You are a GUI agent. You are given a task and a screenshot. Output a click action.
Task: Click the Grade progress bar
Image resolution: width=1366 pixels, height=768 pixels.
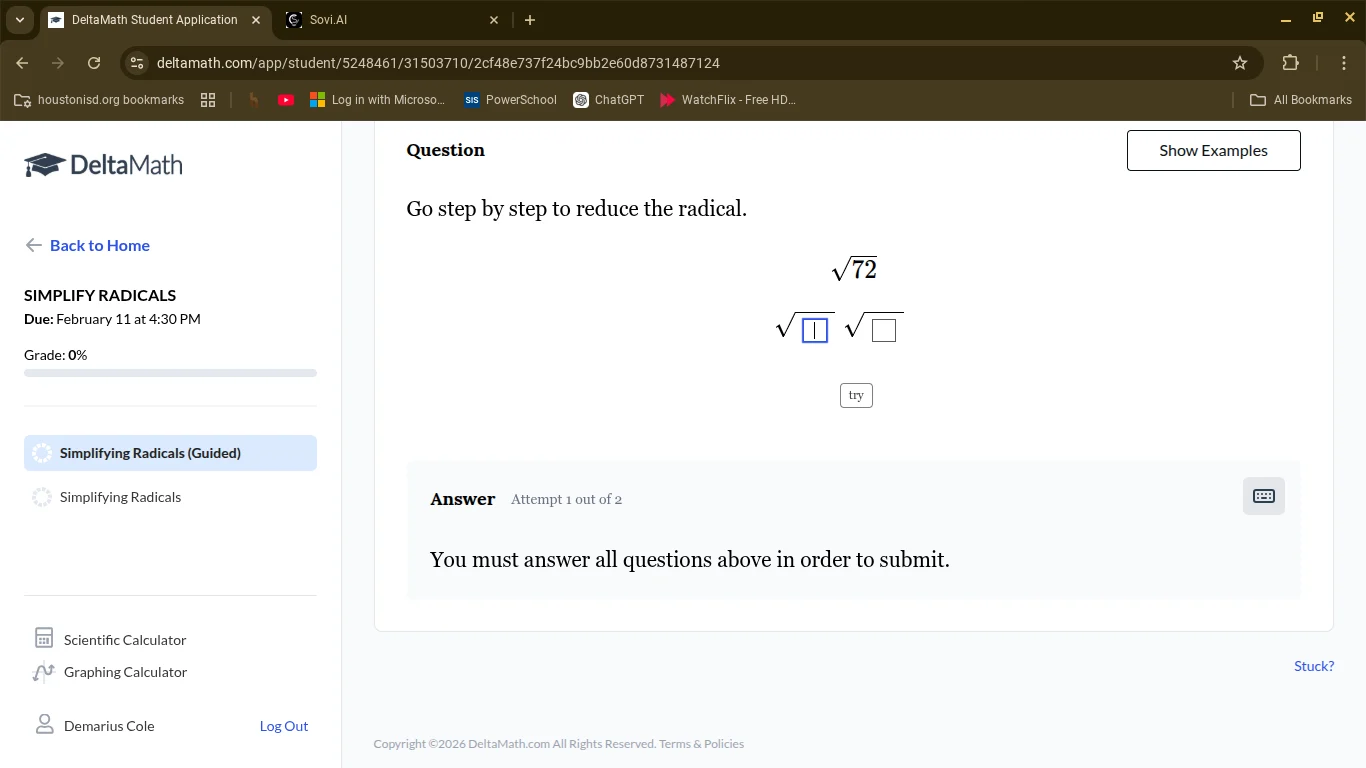170,372
